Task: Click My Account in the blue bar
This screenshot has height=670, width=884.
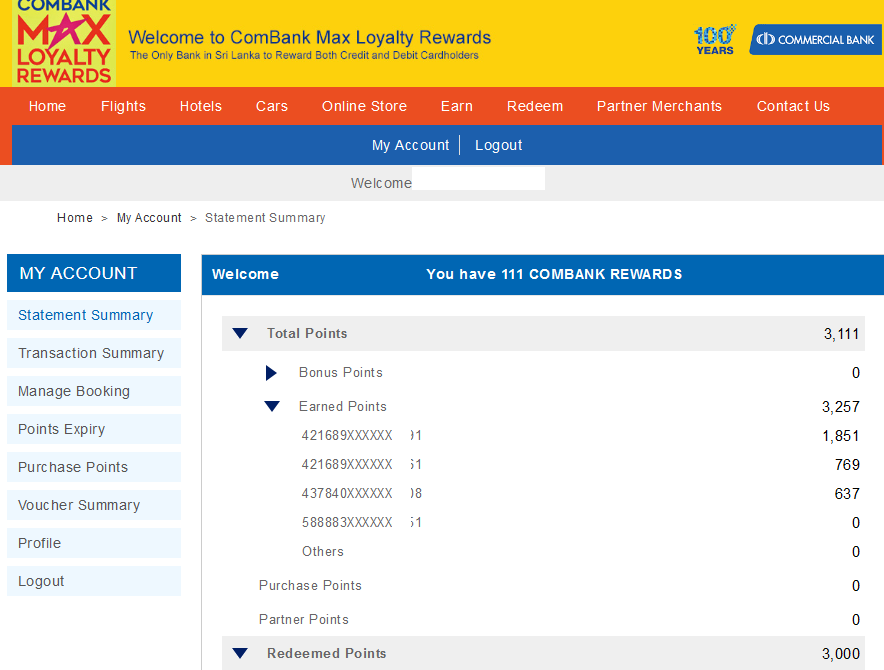Action: (x=410, y=145)
